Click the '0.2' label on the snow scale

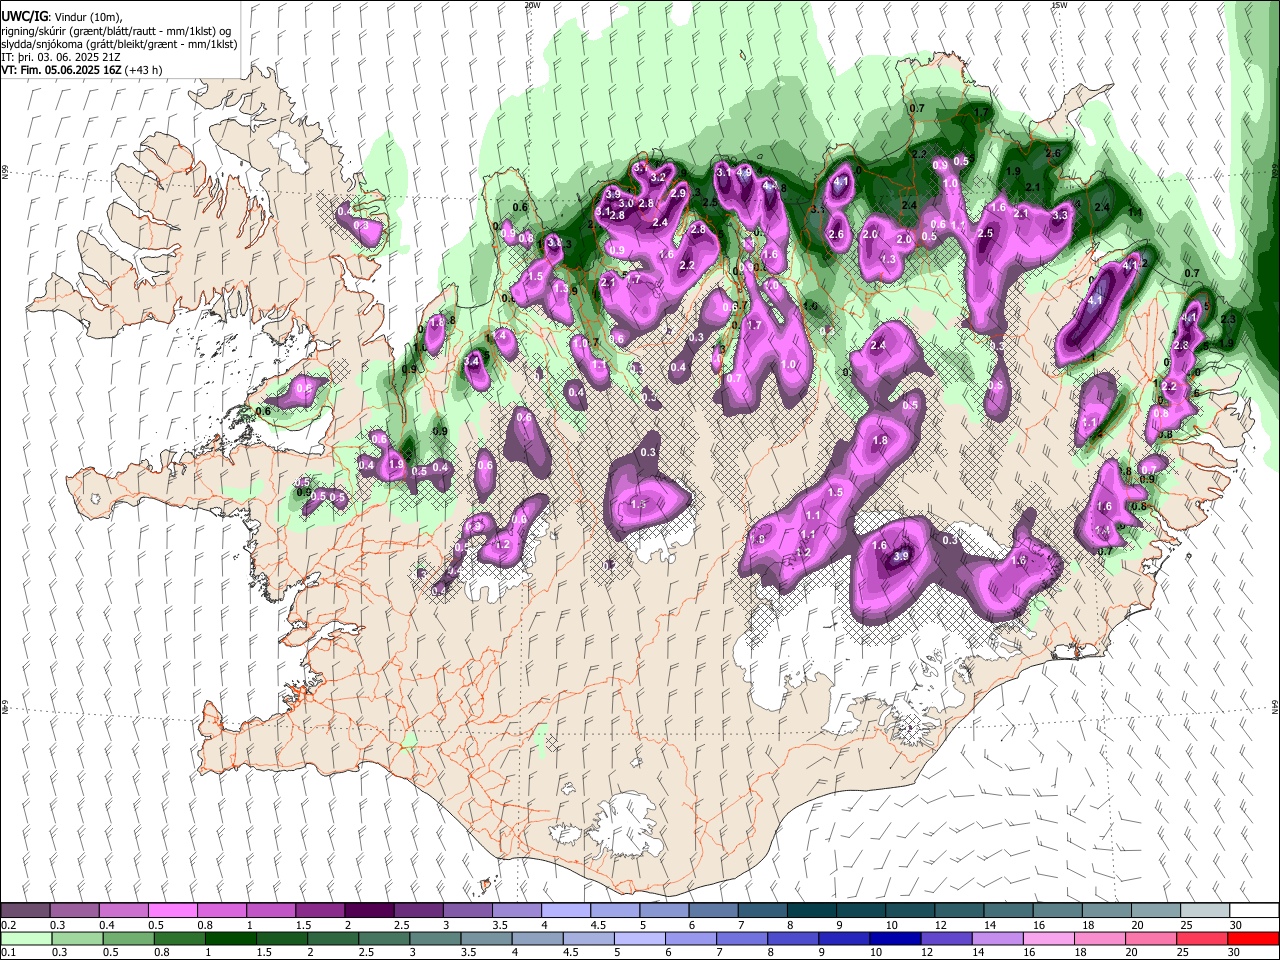click(9, 925)
